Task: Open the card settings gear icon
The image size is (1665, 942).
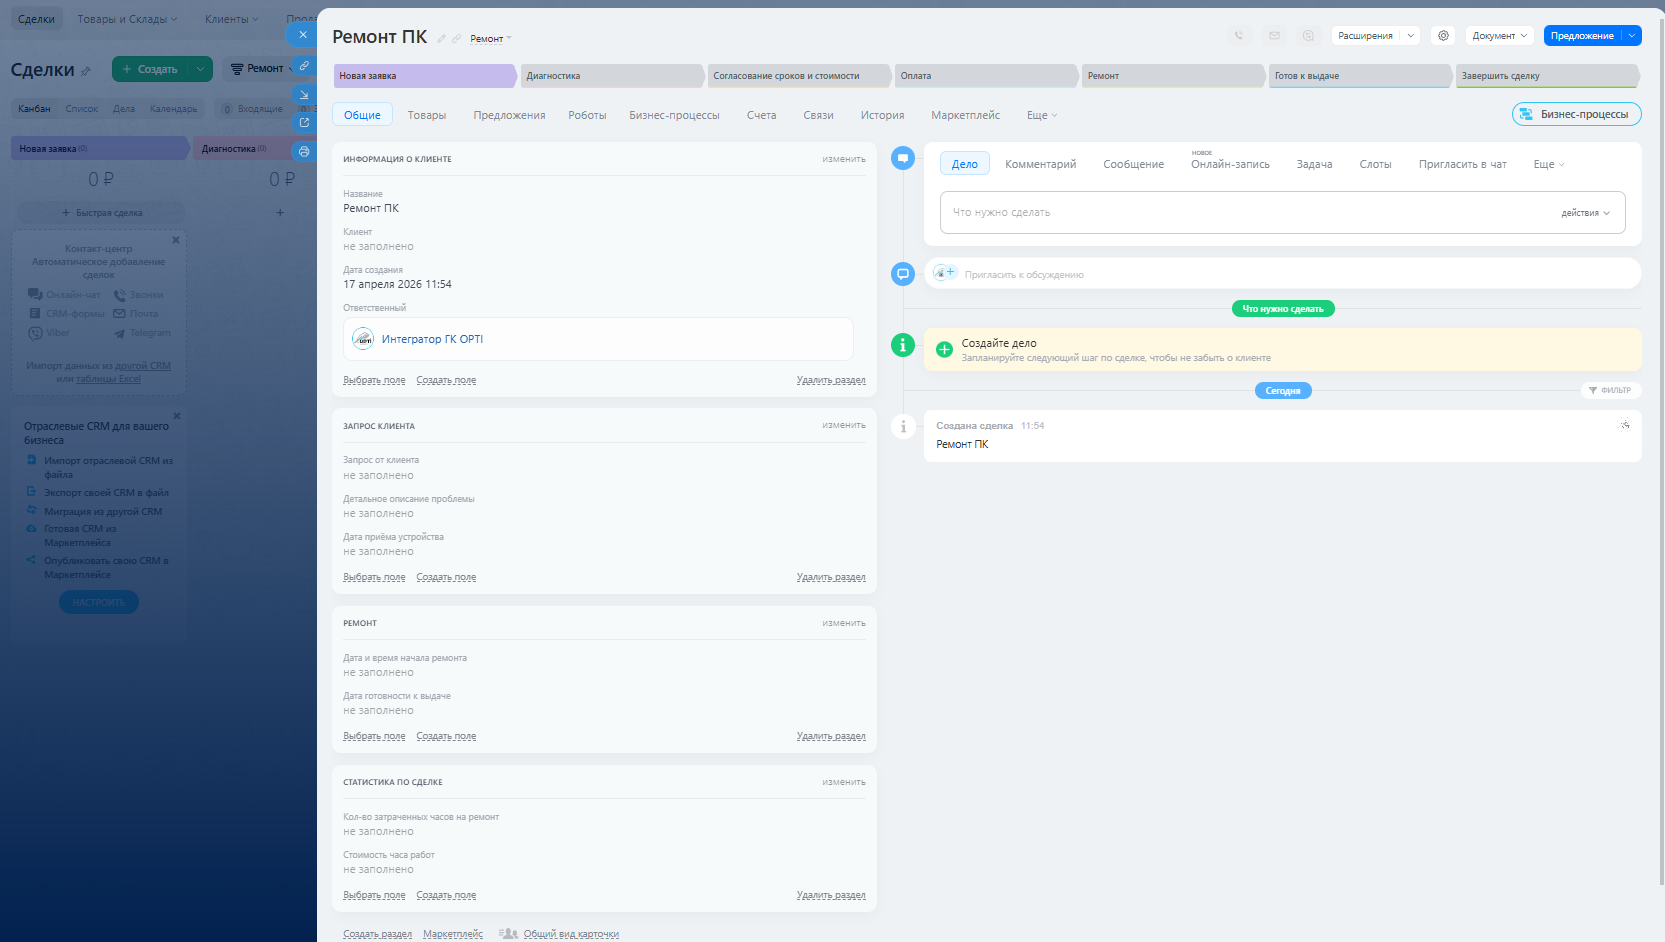Action: [x=1443, y=36]
